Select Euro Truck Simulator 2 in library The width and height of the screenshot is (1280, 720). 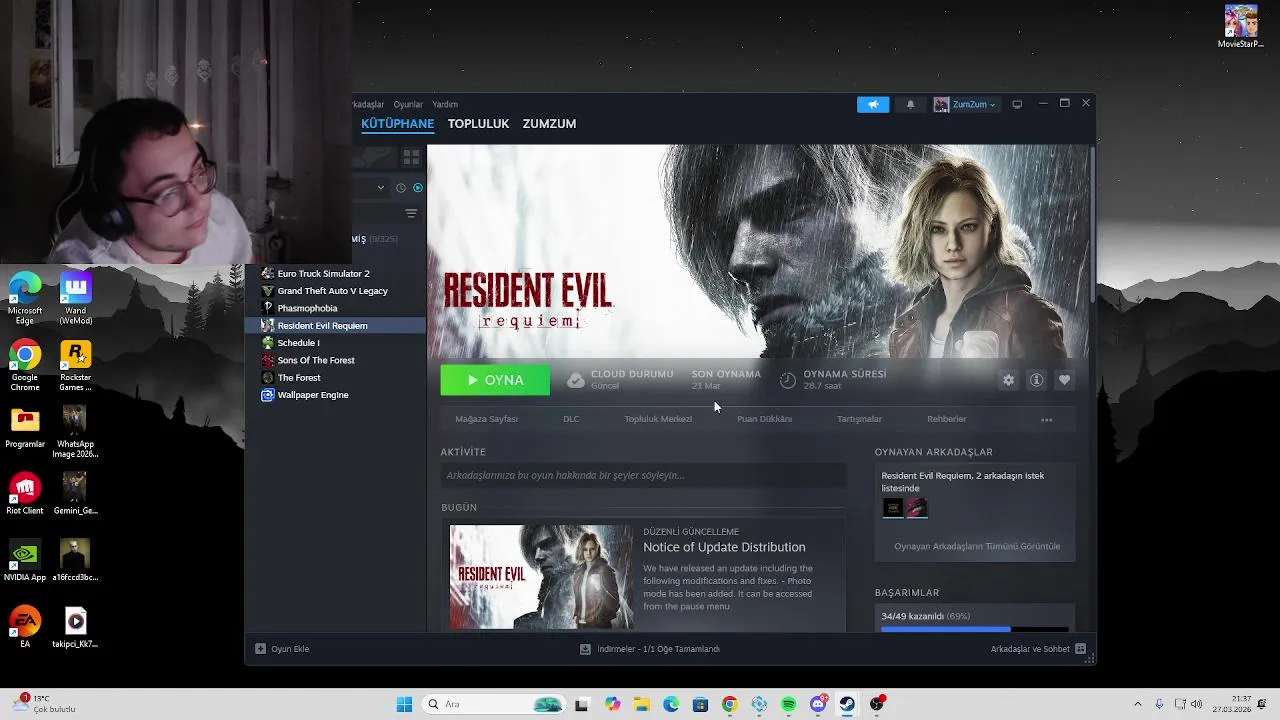(336, 273)
